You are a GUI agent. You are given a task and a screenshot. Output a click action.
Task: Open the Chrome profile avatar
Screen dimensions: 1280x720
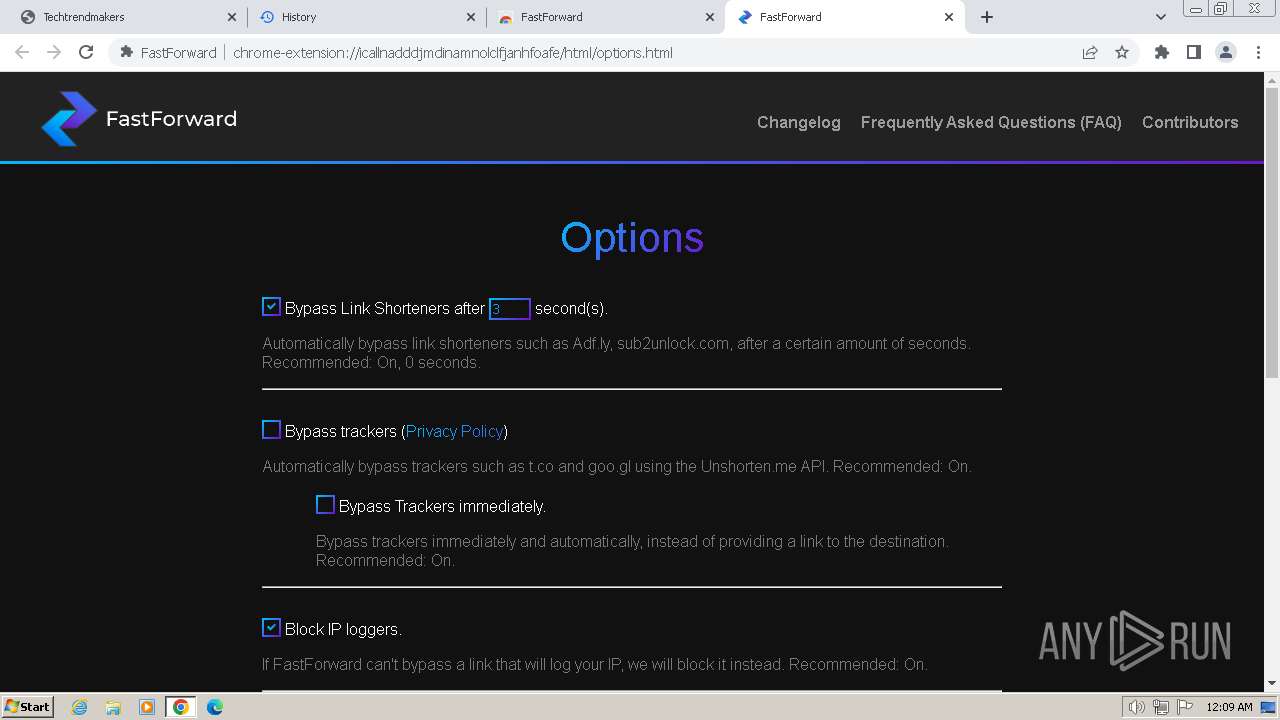[1225, 52]
